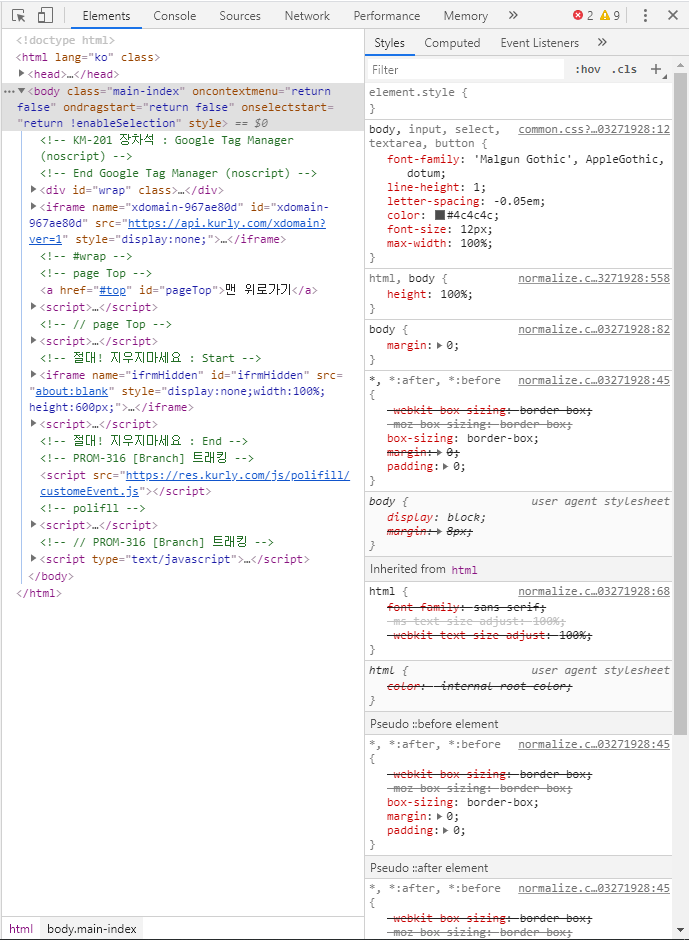The width and height of the screenshot is (689, 940).
Task: Expand the script node below pageTop anchor
Action: coord(34,306)
